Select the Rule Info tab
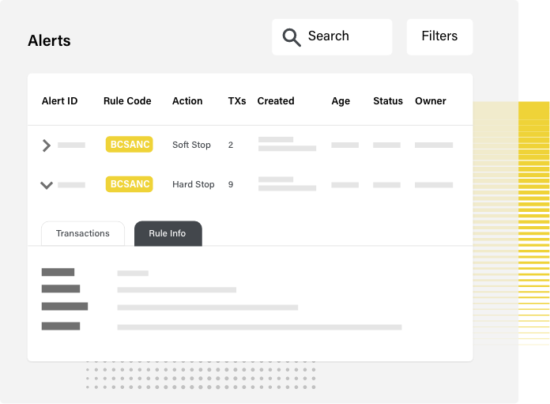The image size is (550, 404). pyautogui.click(x=168, y=234)
